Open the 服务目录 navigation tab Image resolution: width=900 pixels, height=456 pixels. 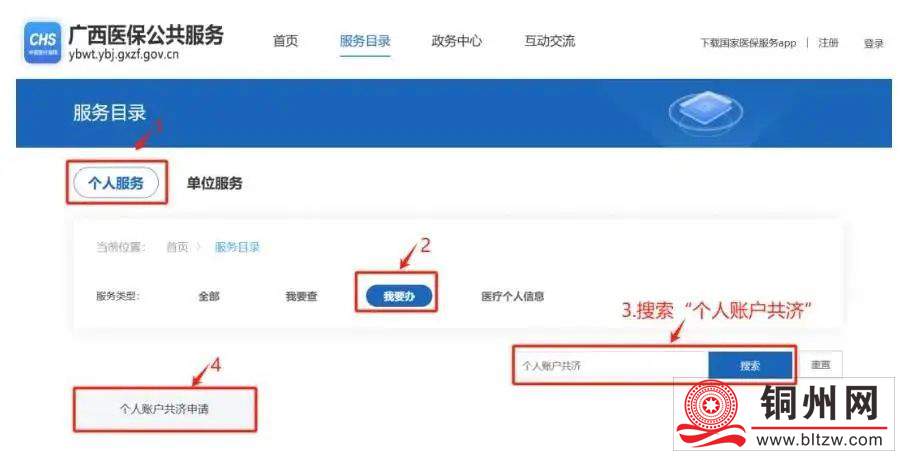pyautogui.click(x=365, y=41)
